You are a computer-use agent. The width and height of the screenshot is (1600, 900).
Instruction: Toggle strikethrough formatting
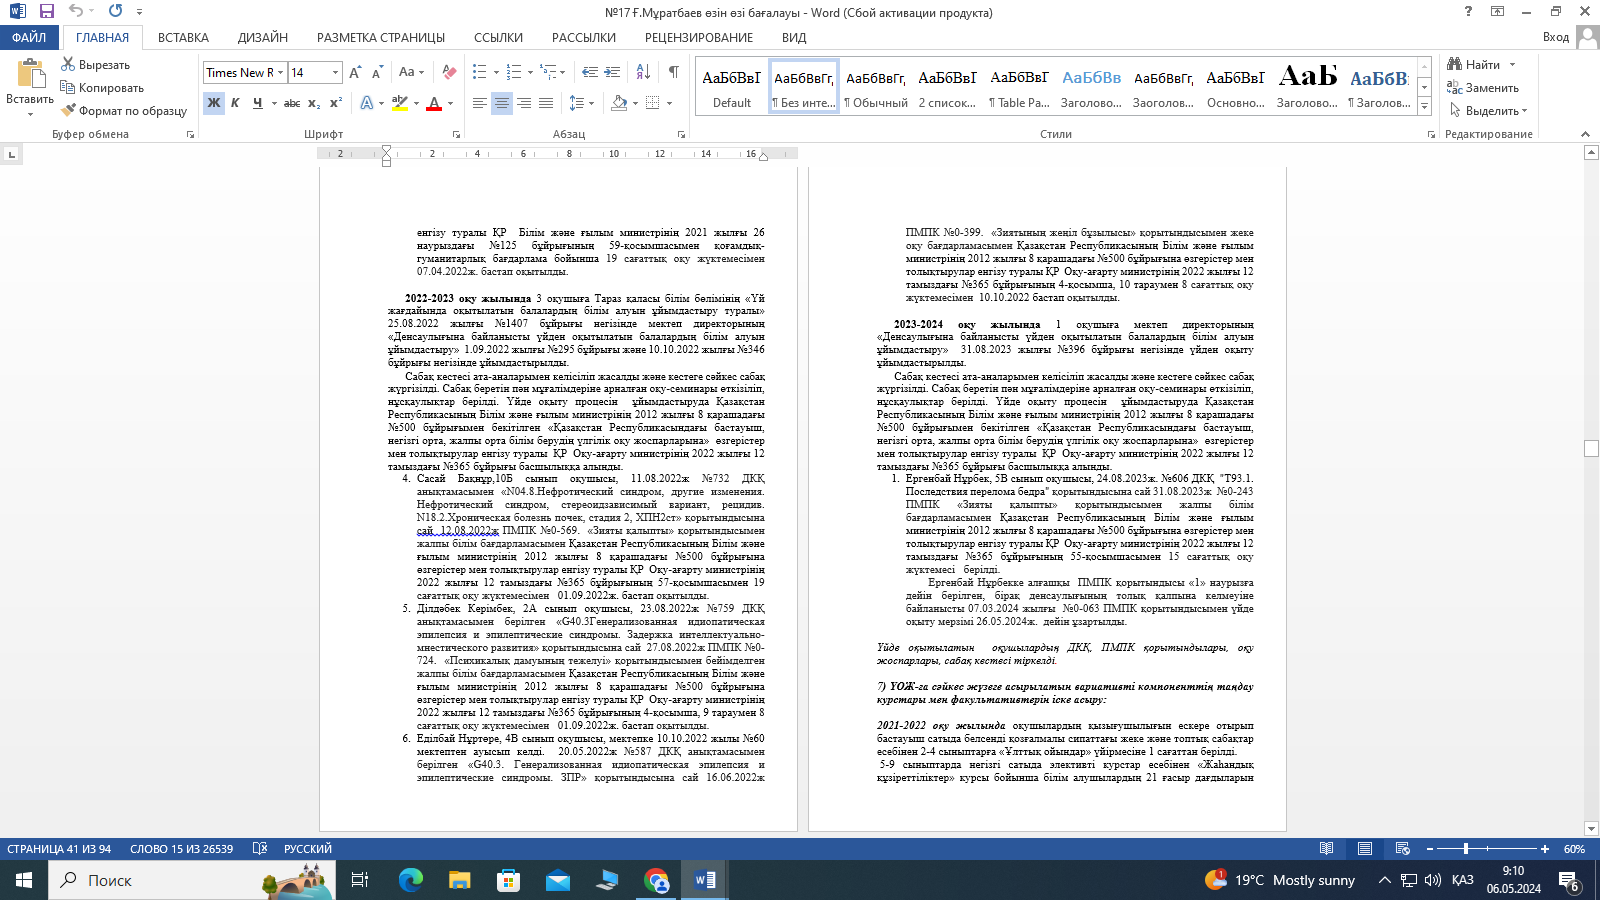coord(292,102)
